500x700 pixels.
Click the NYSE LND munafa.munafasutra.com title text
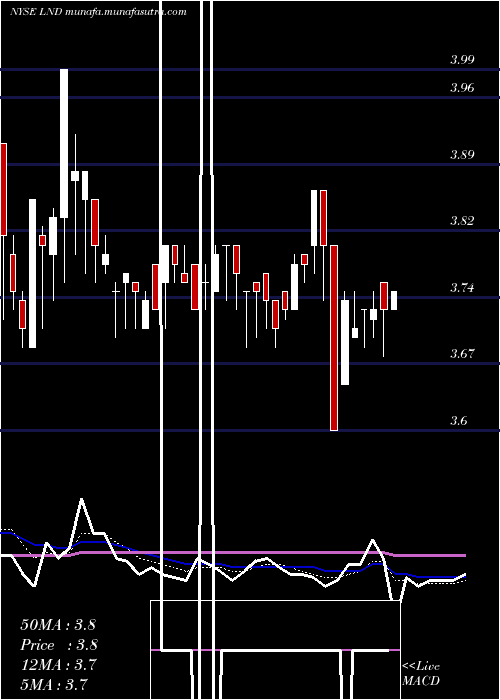coord(98,12)
